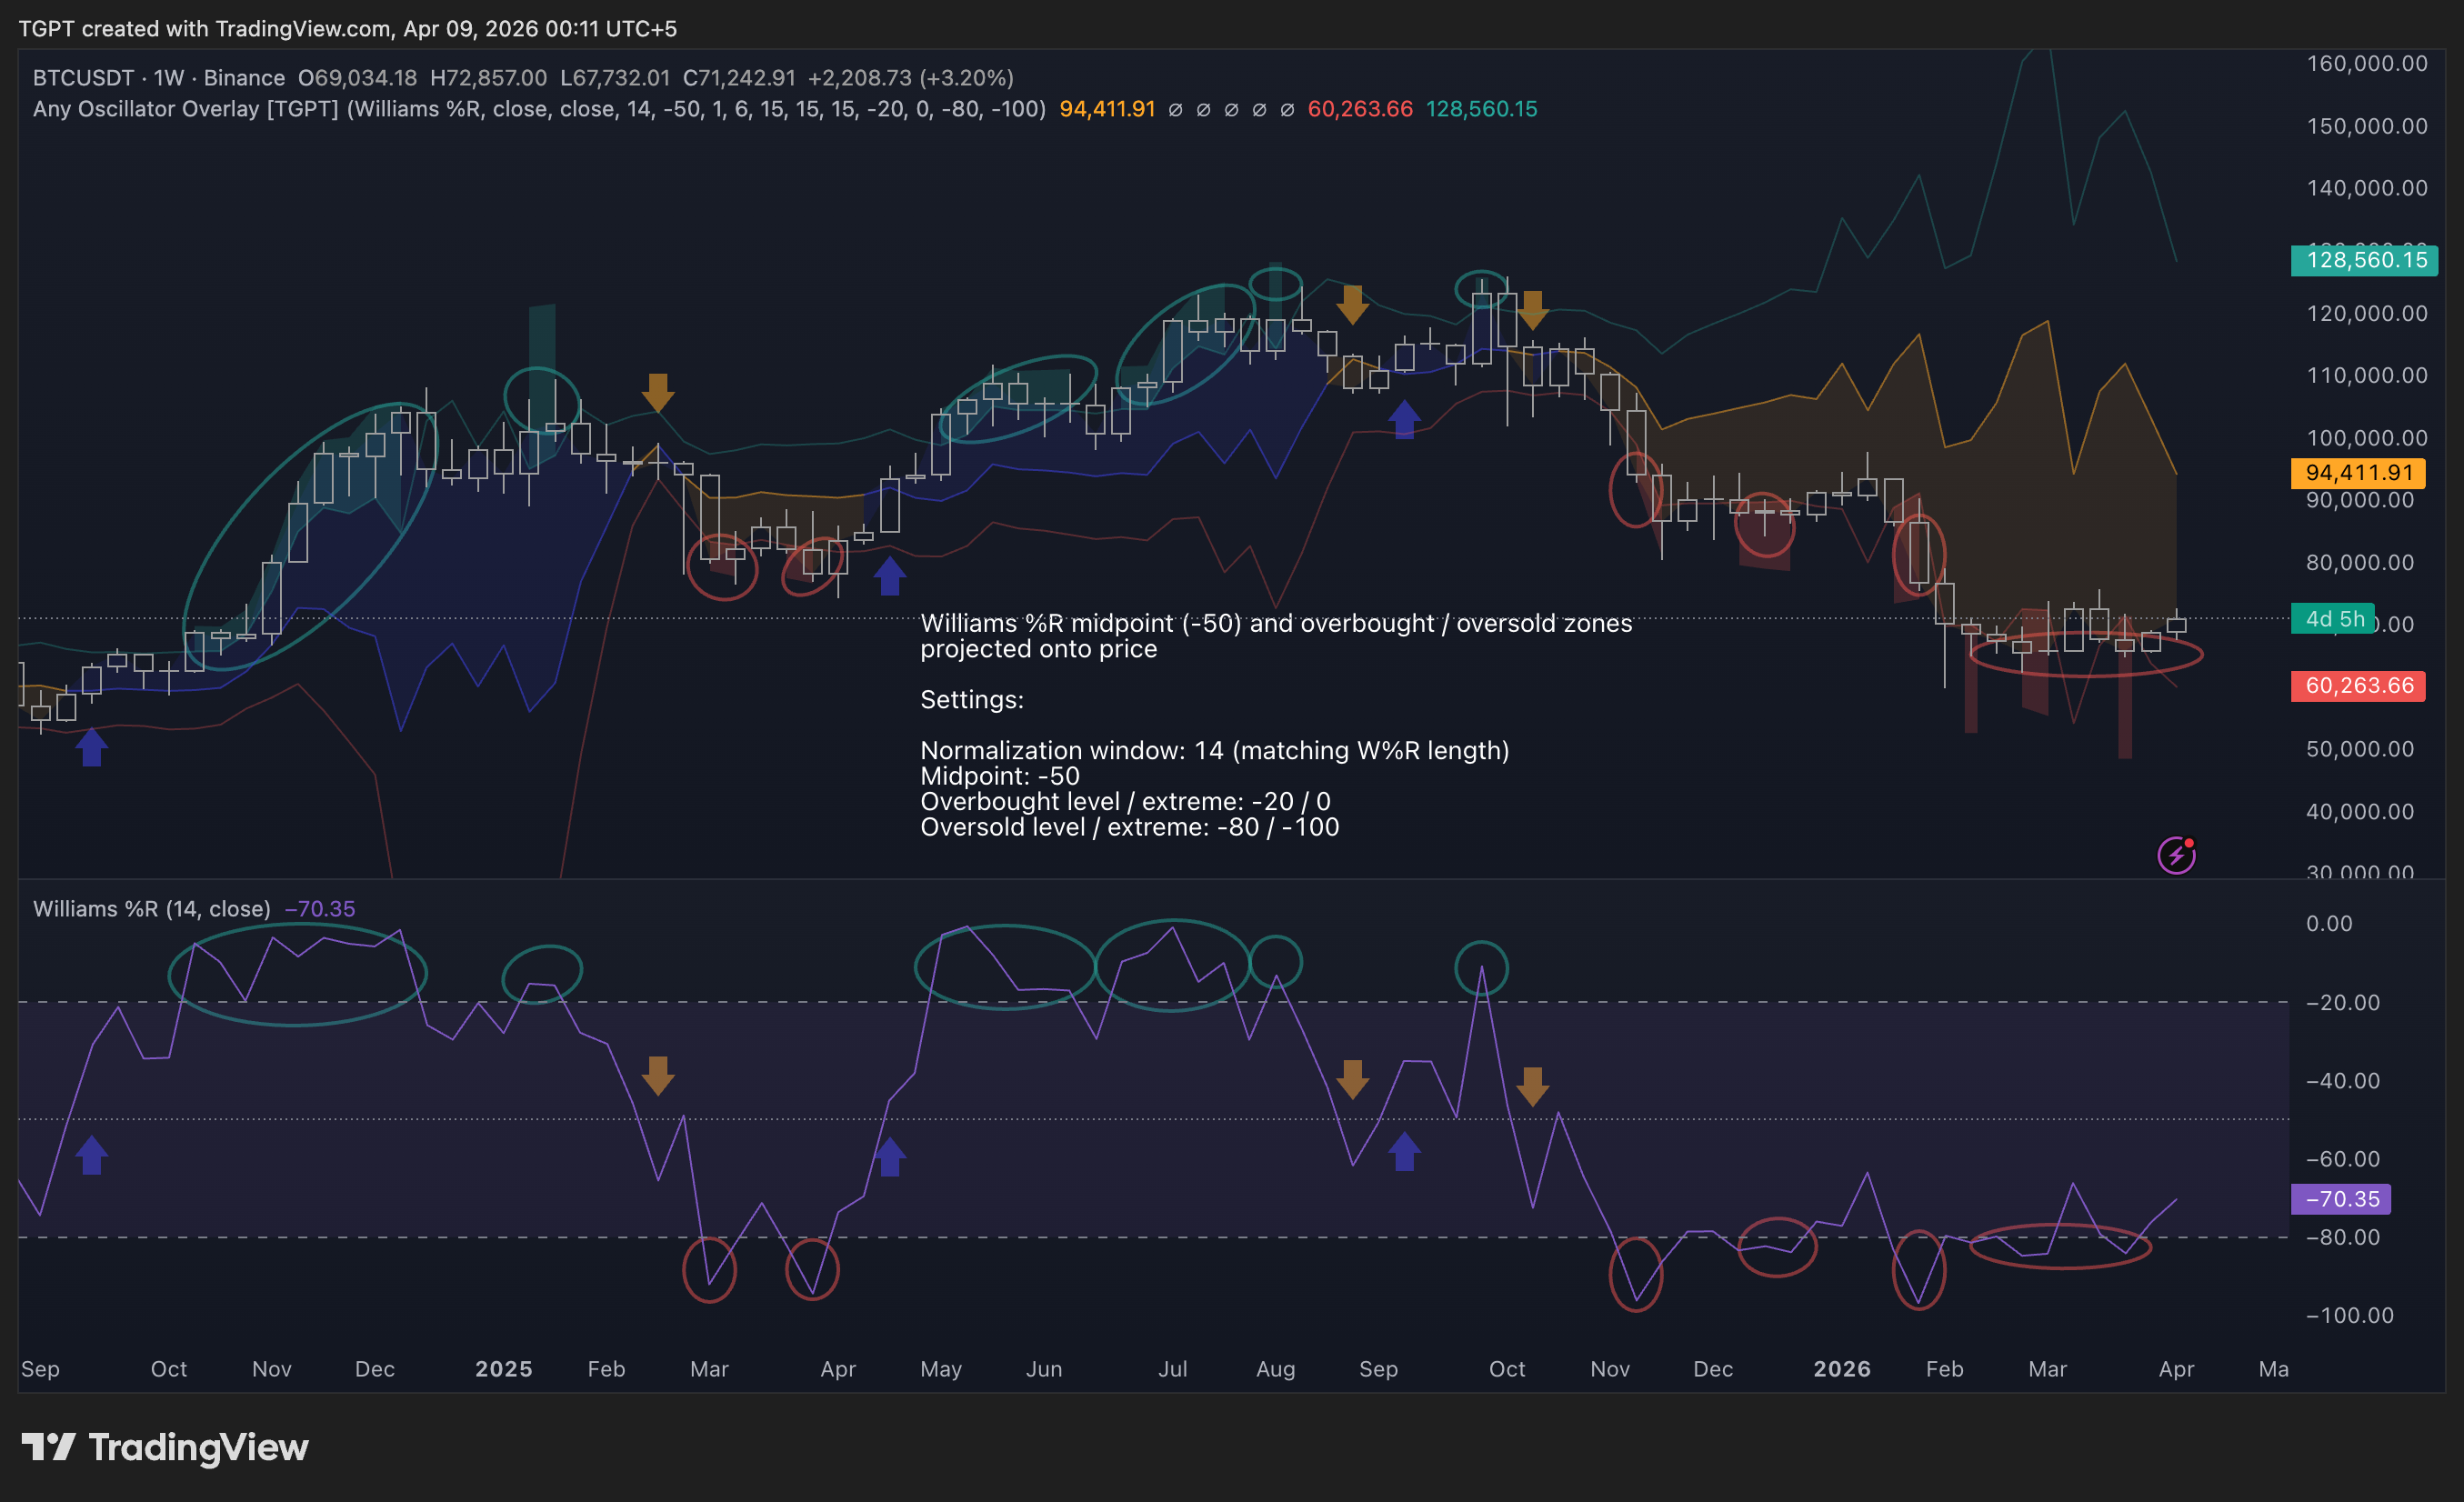Click the Jul label on the time axis
This screenshot has width=2464, height=1502.
coord(1172,1369)
